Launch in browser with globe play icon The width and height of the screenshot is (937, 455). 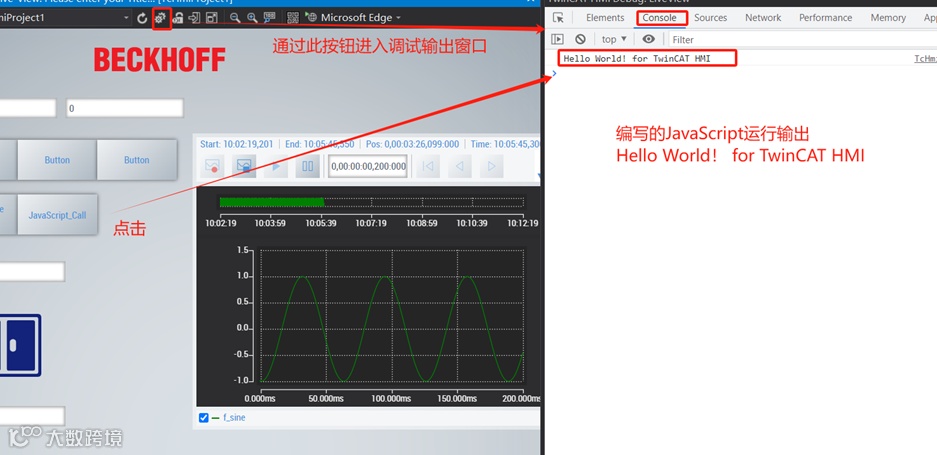coord(311,17)
